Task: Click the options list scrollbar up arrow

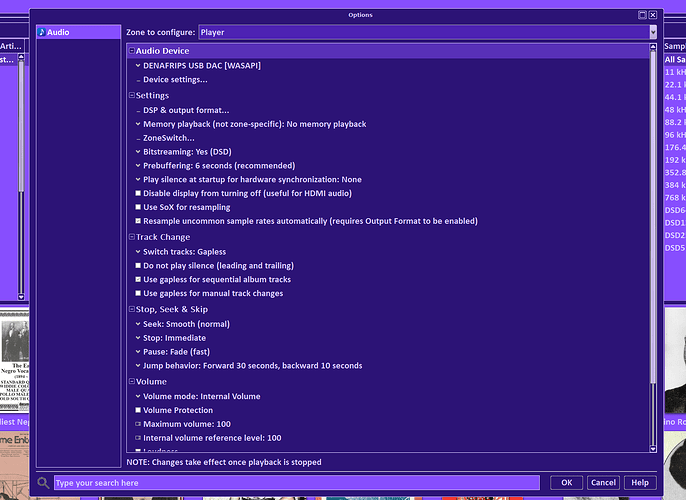Action: [653, 46]
